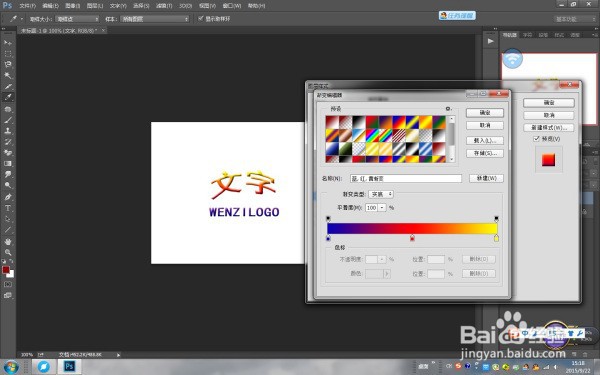
Task: Open the 帮助(H) menu
Action: pos(256,6)
